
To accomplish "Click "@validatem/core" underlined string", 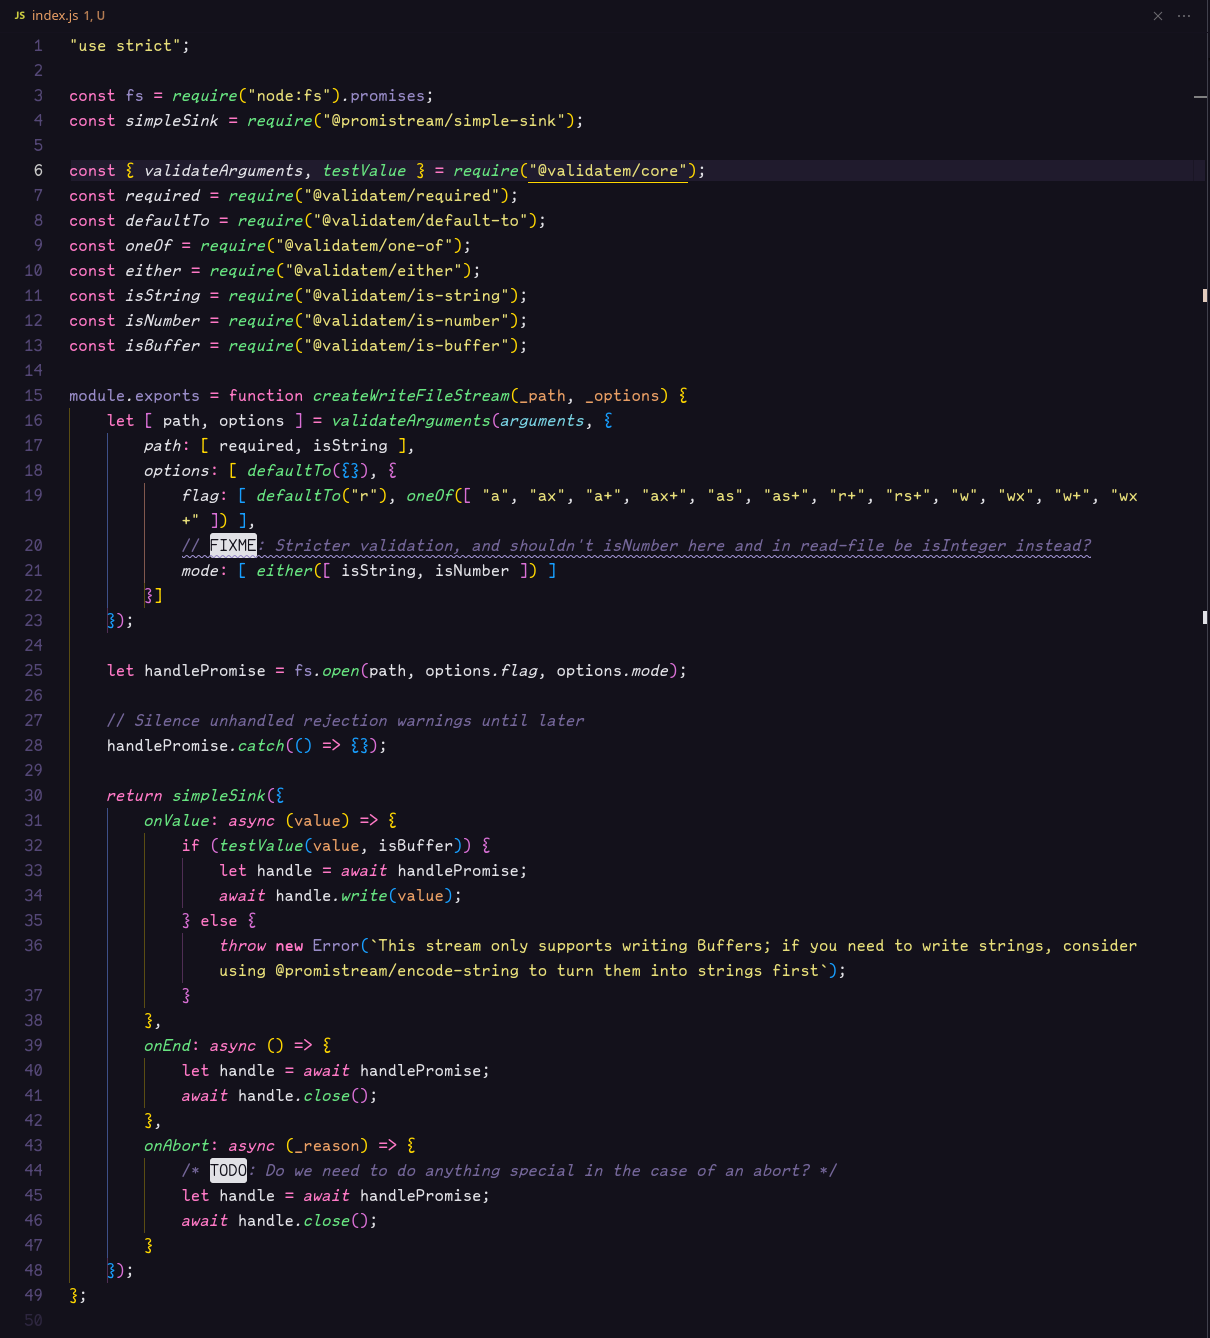I will pos(608,170).
